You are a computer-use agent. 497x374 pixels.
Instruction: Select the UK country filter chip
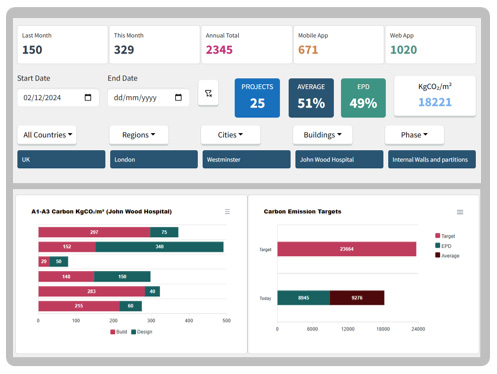tap(61, 159)
